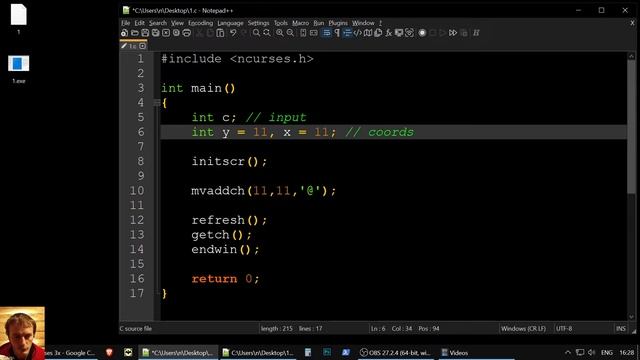Save the current file with the Save icon
This screenshot has width=640, height=360.
[145, 33]
